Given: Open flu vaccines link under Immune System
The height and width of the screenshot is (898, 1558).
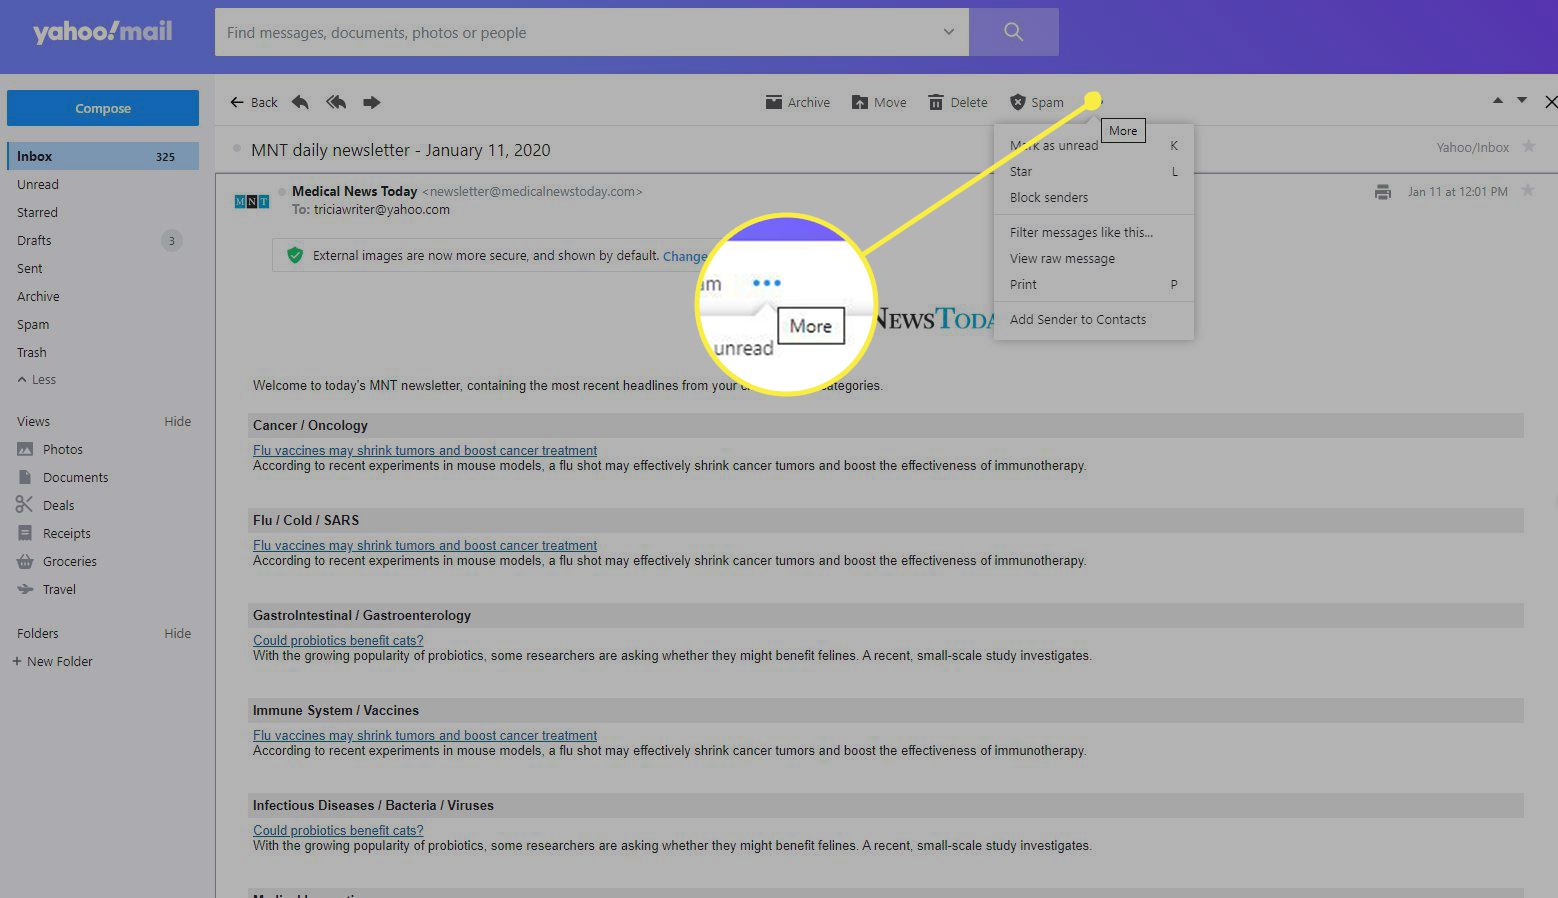Looking at the screenshot, I should point(425,735).
